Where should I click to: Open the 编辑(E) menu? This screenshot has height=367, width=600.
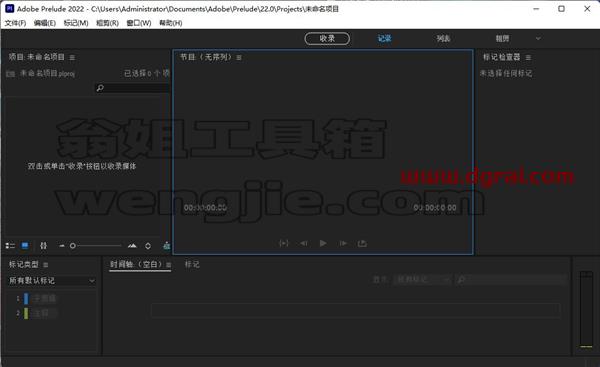(x=44, y=23)
